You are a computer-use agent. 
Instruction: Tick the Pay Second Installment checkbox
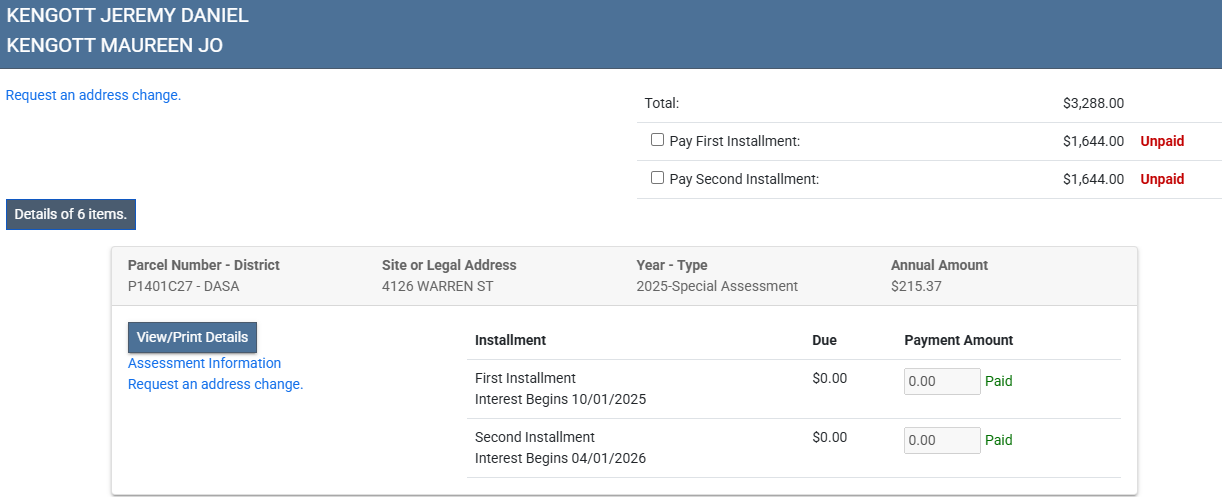coord(657,178)
